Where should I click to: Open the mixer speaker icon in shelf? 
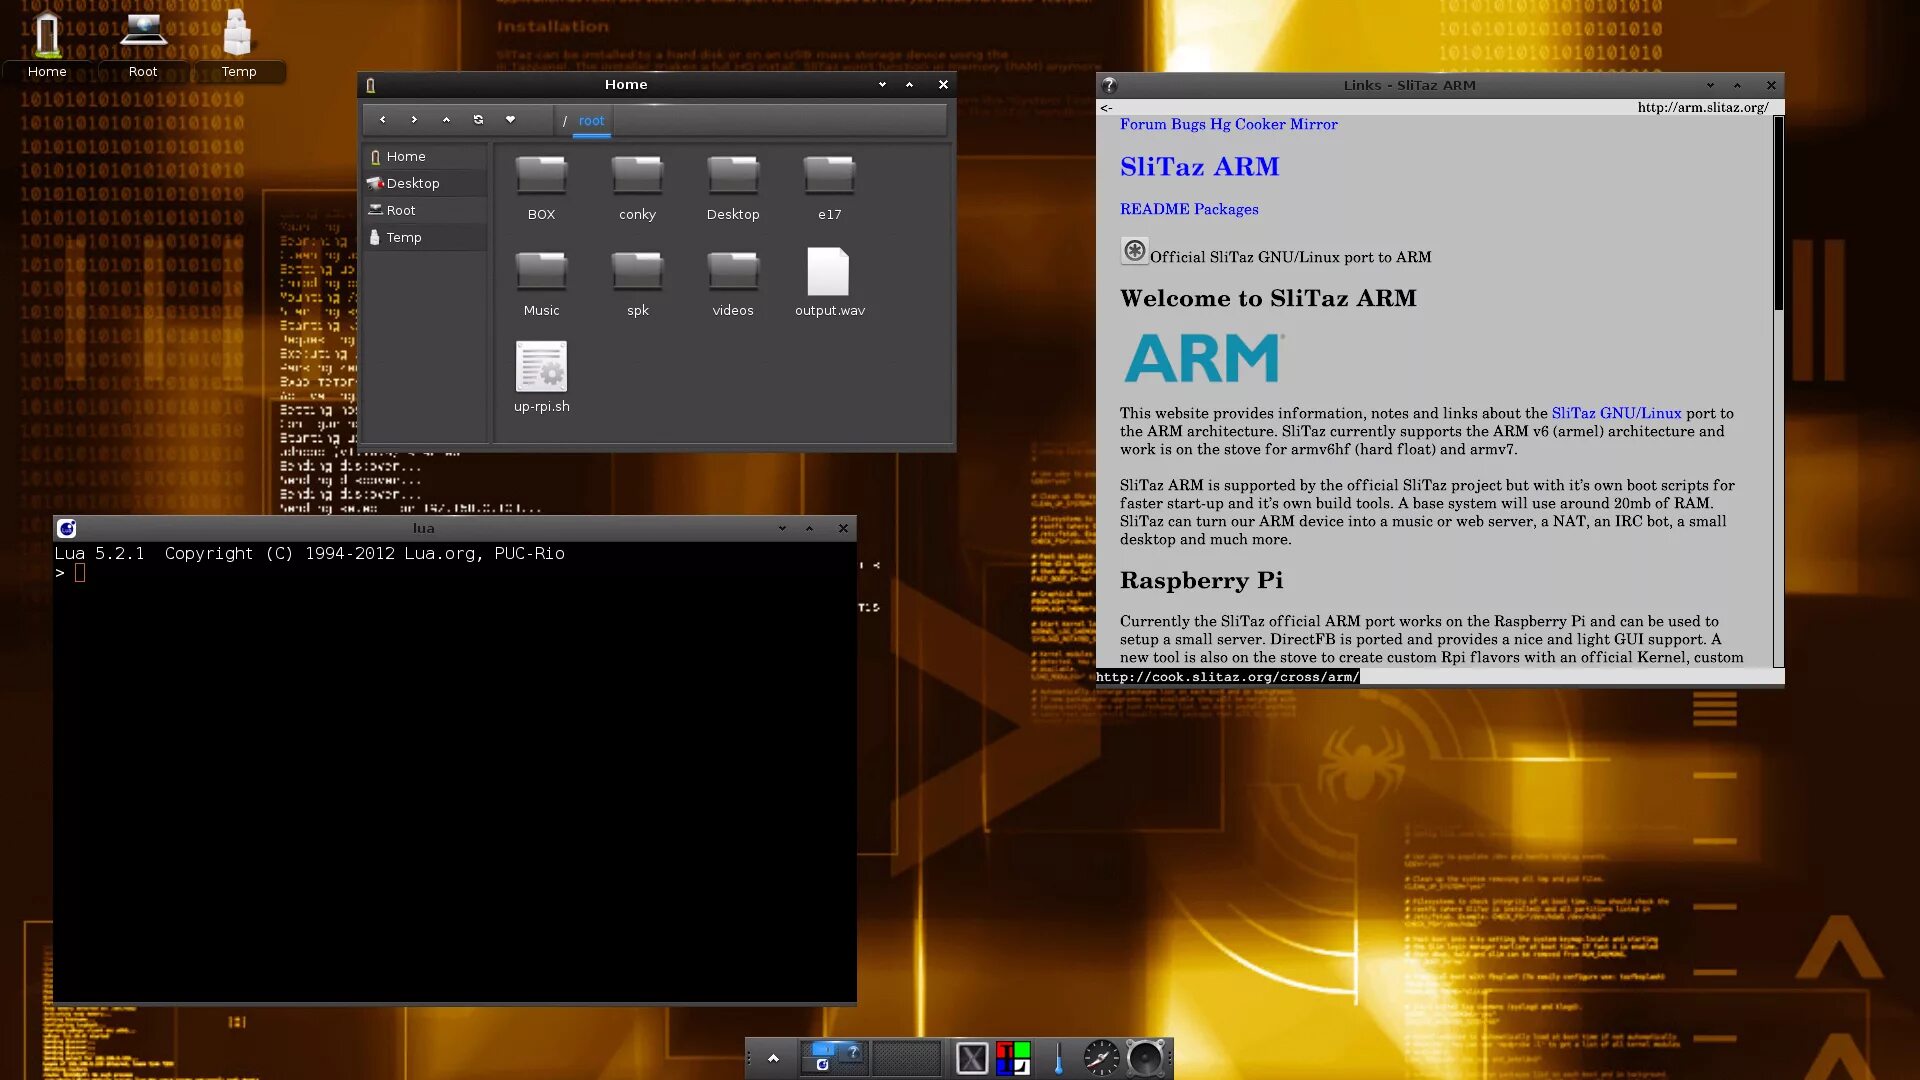pos(1145,1058)
